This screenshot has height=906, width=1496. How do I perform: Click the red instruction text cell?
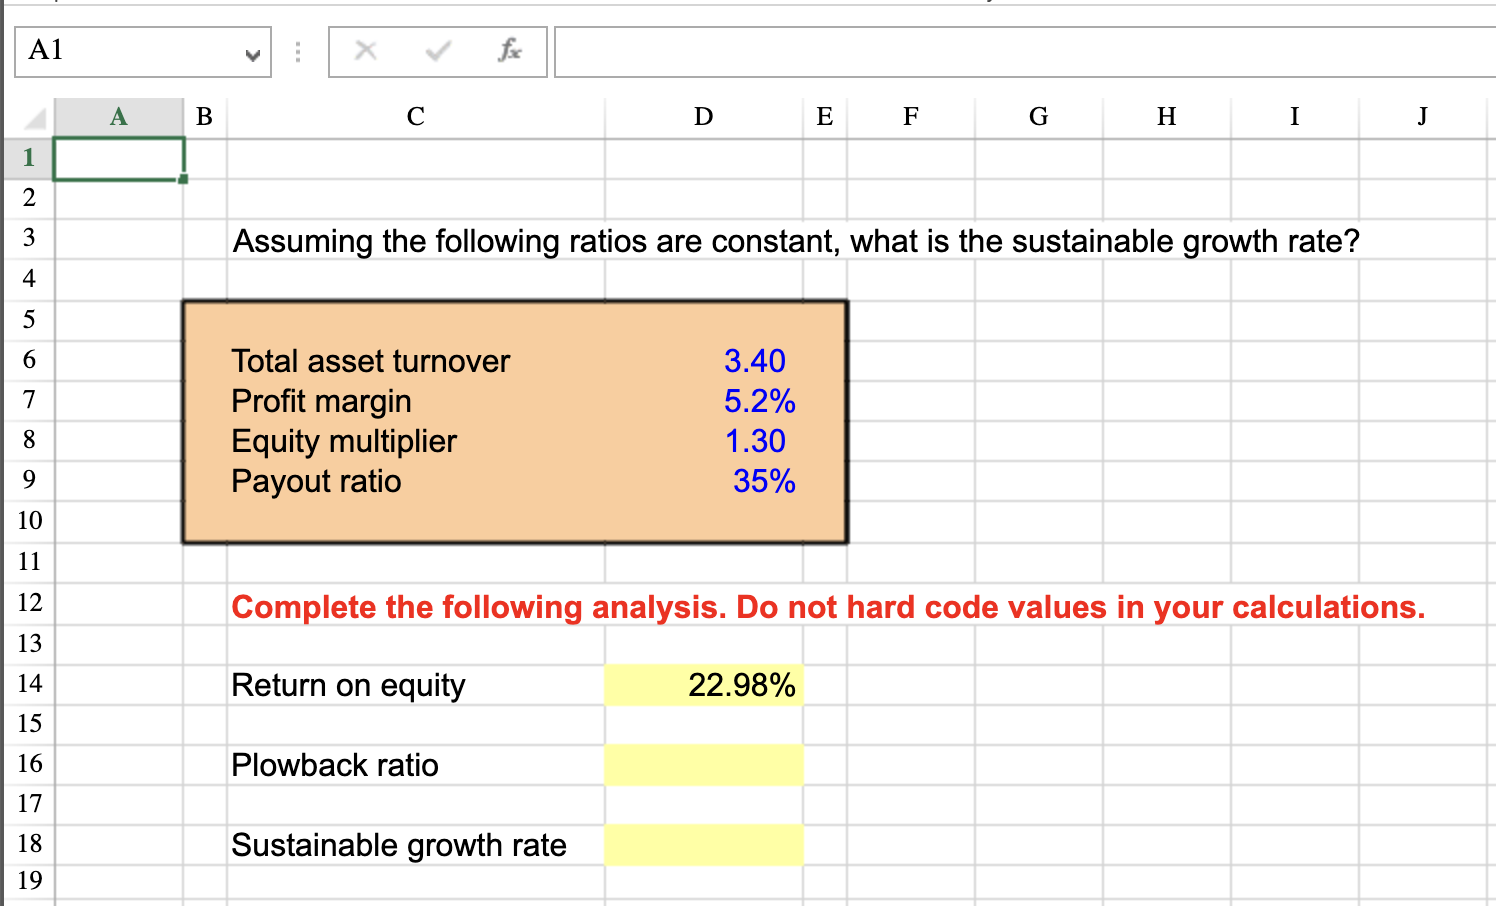[x=414, y=607]
